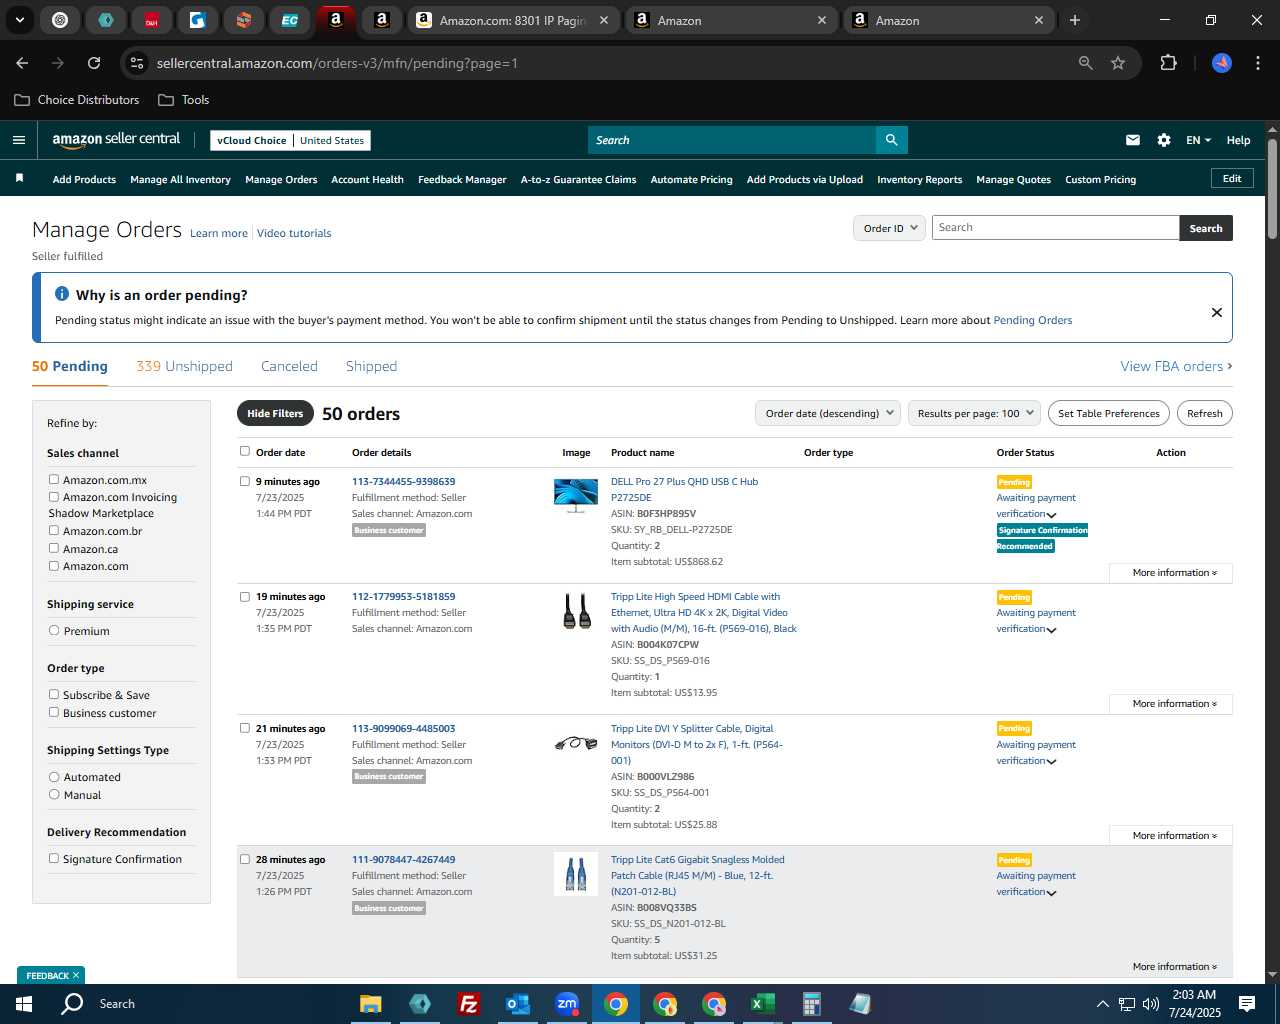The width and height of the screenshot is (1280, 1024).
Task: Click the order search input field
Action: 1055,228
